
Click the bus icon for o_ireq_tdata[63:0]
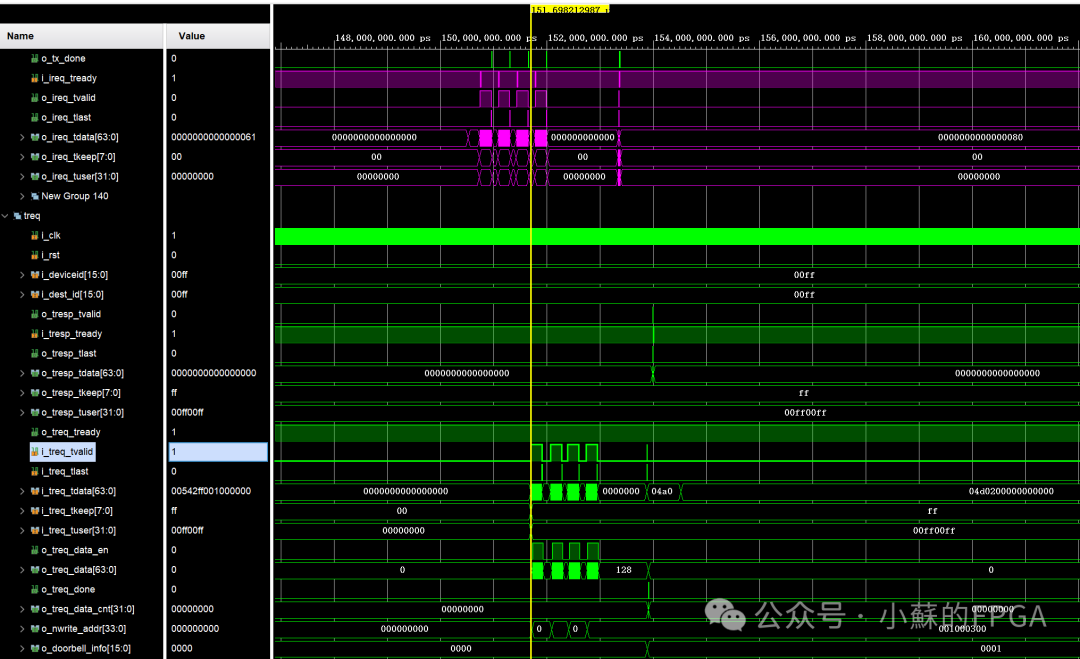(x=33, y=137)
